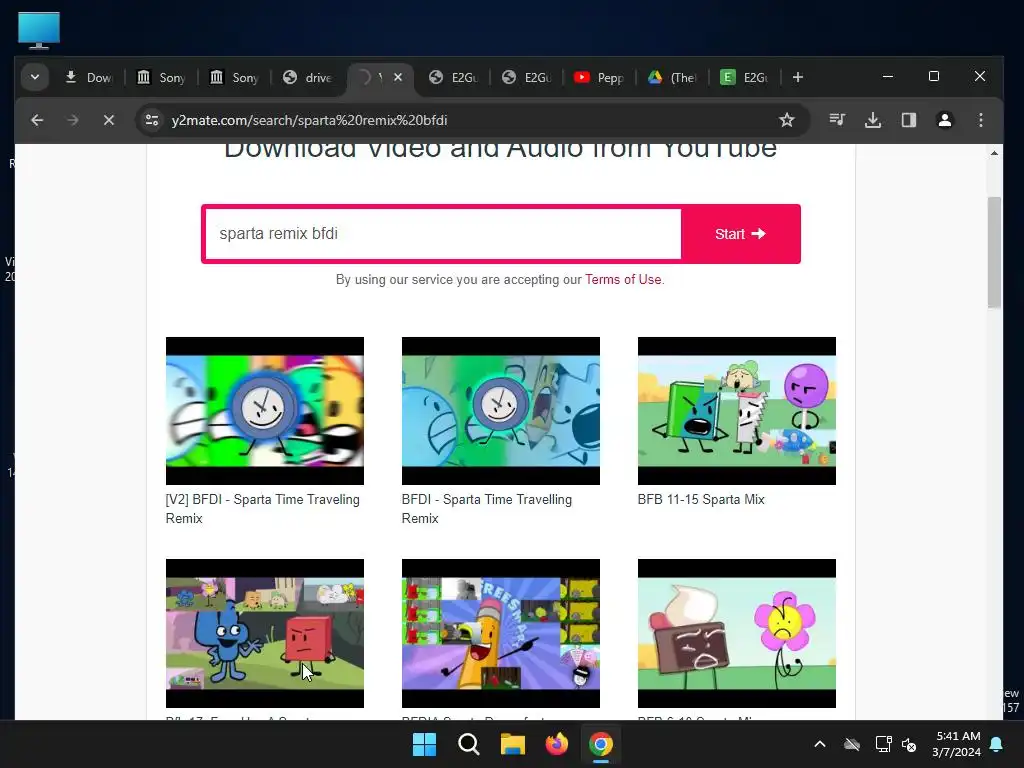Viewport: 1024px width, 768px height.
Task: Click the muted volume tray icon
Action: pyautogui.click(x=908, y=744)
